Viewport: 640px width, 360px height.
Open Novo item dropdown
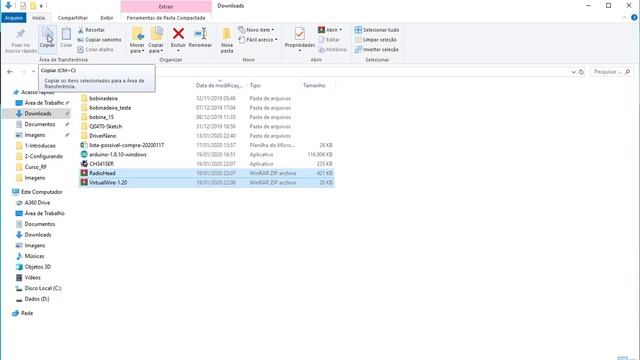coord(256,30)
